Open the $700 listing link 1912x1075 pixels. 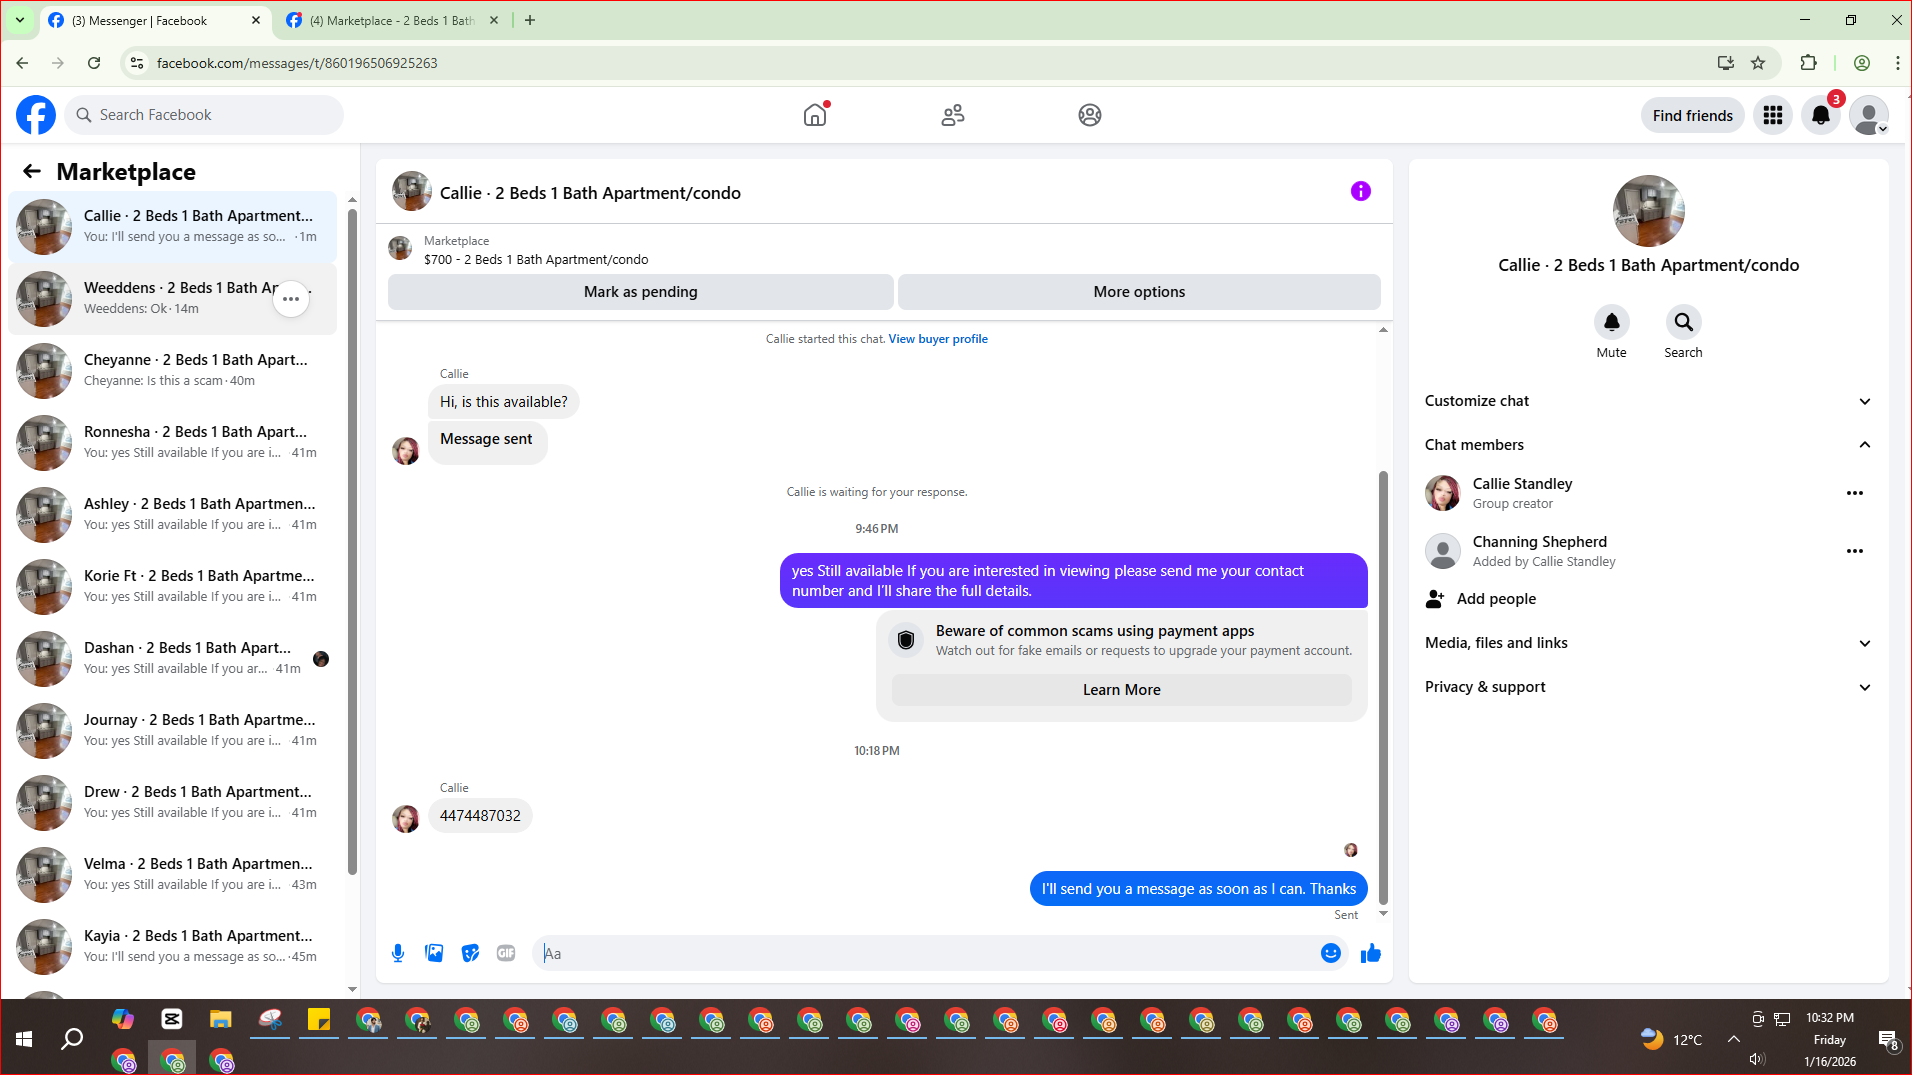click(x=535, y=260)
